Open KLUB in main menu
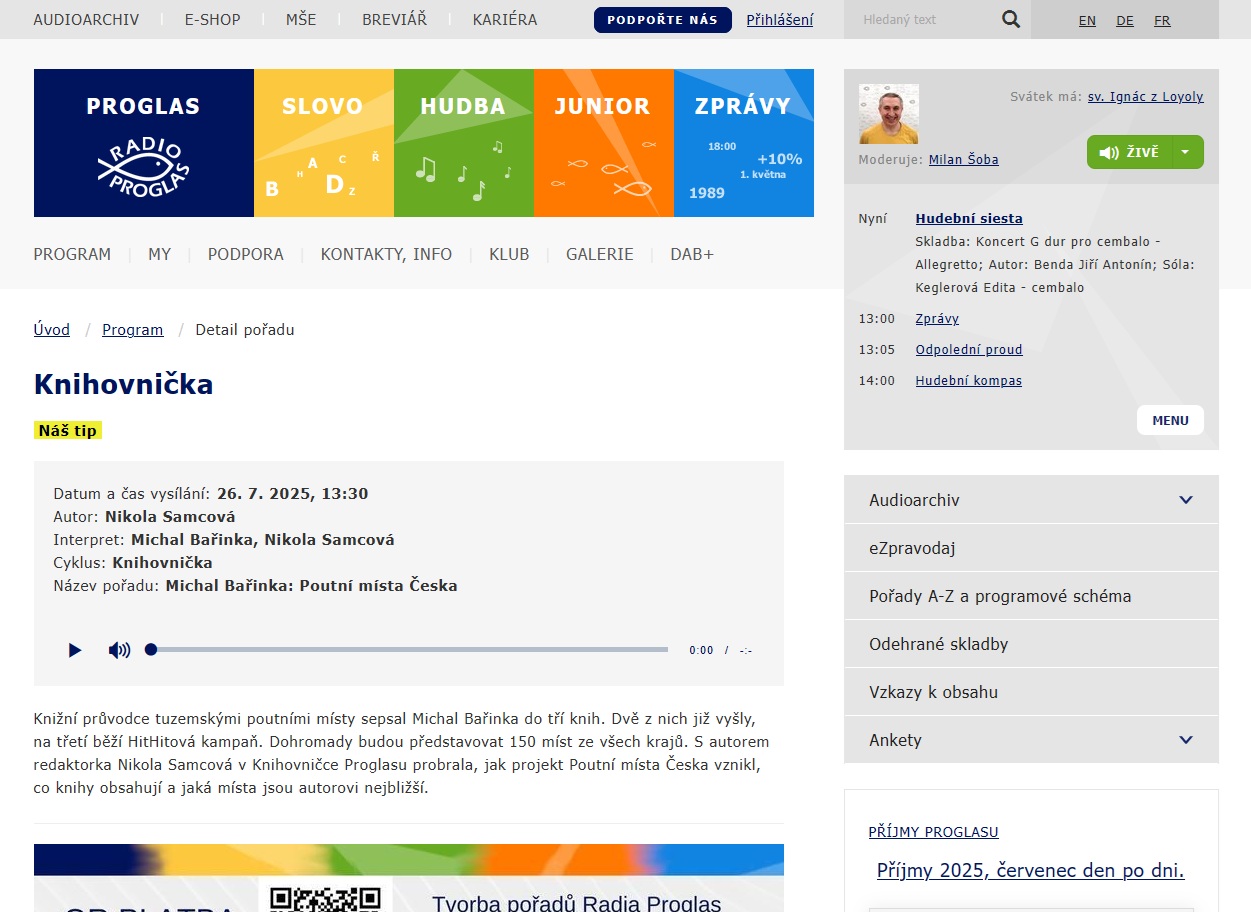 [509, 254]
